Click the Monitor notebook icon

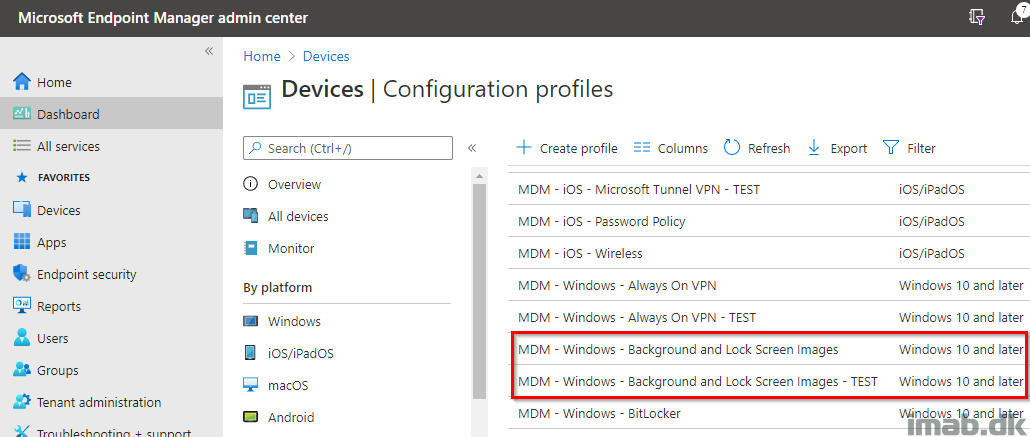250,248
